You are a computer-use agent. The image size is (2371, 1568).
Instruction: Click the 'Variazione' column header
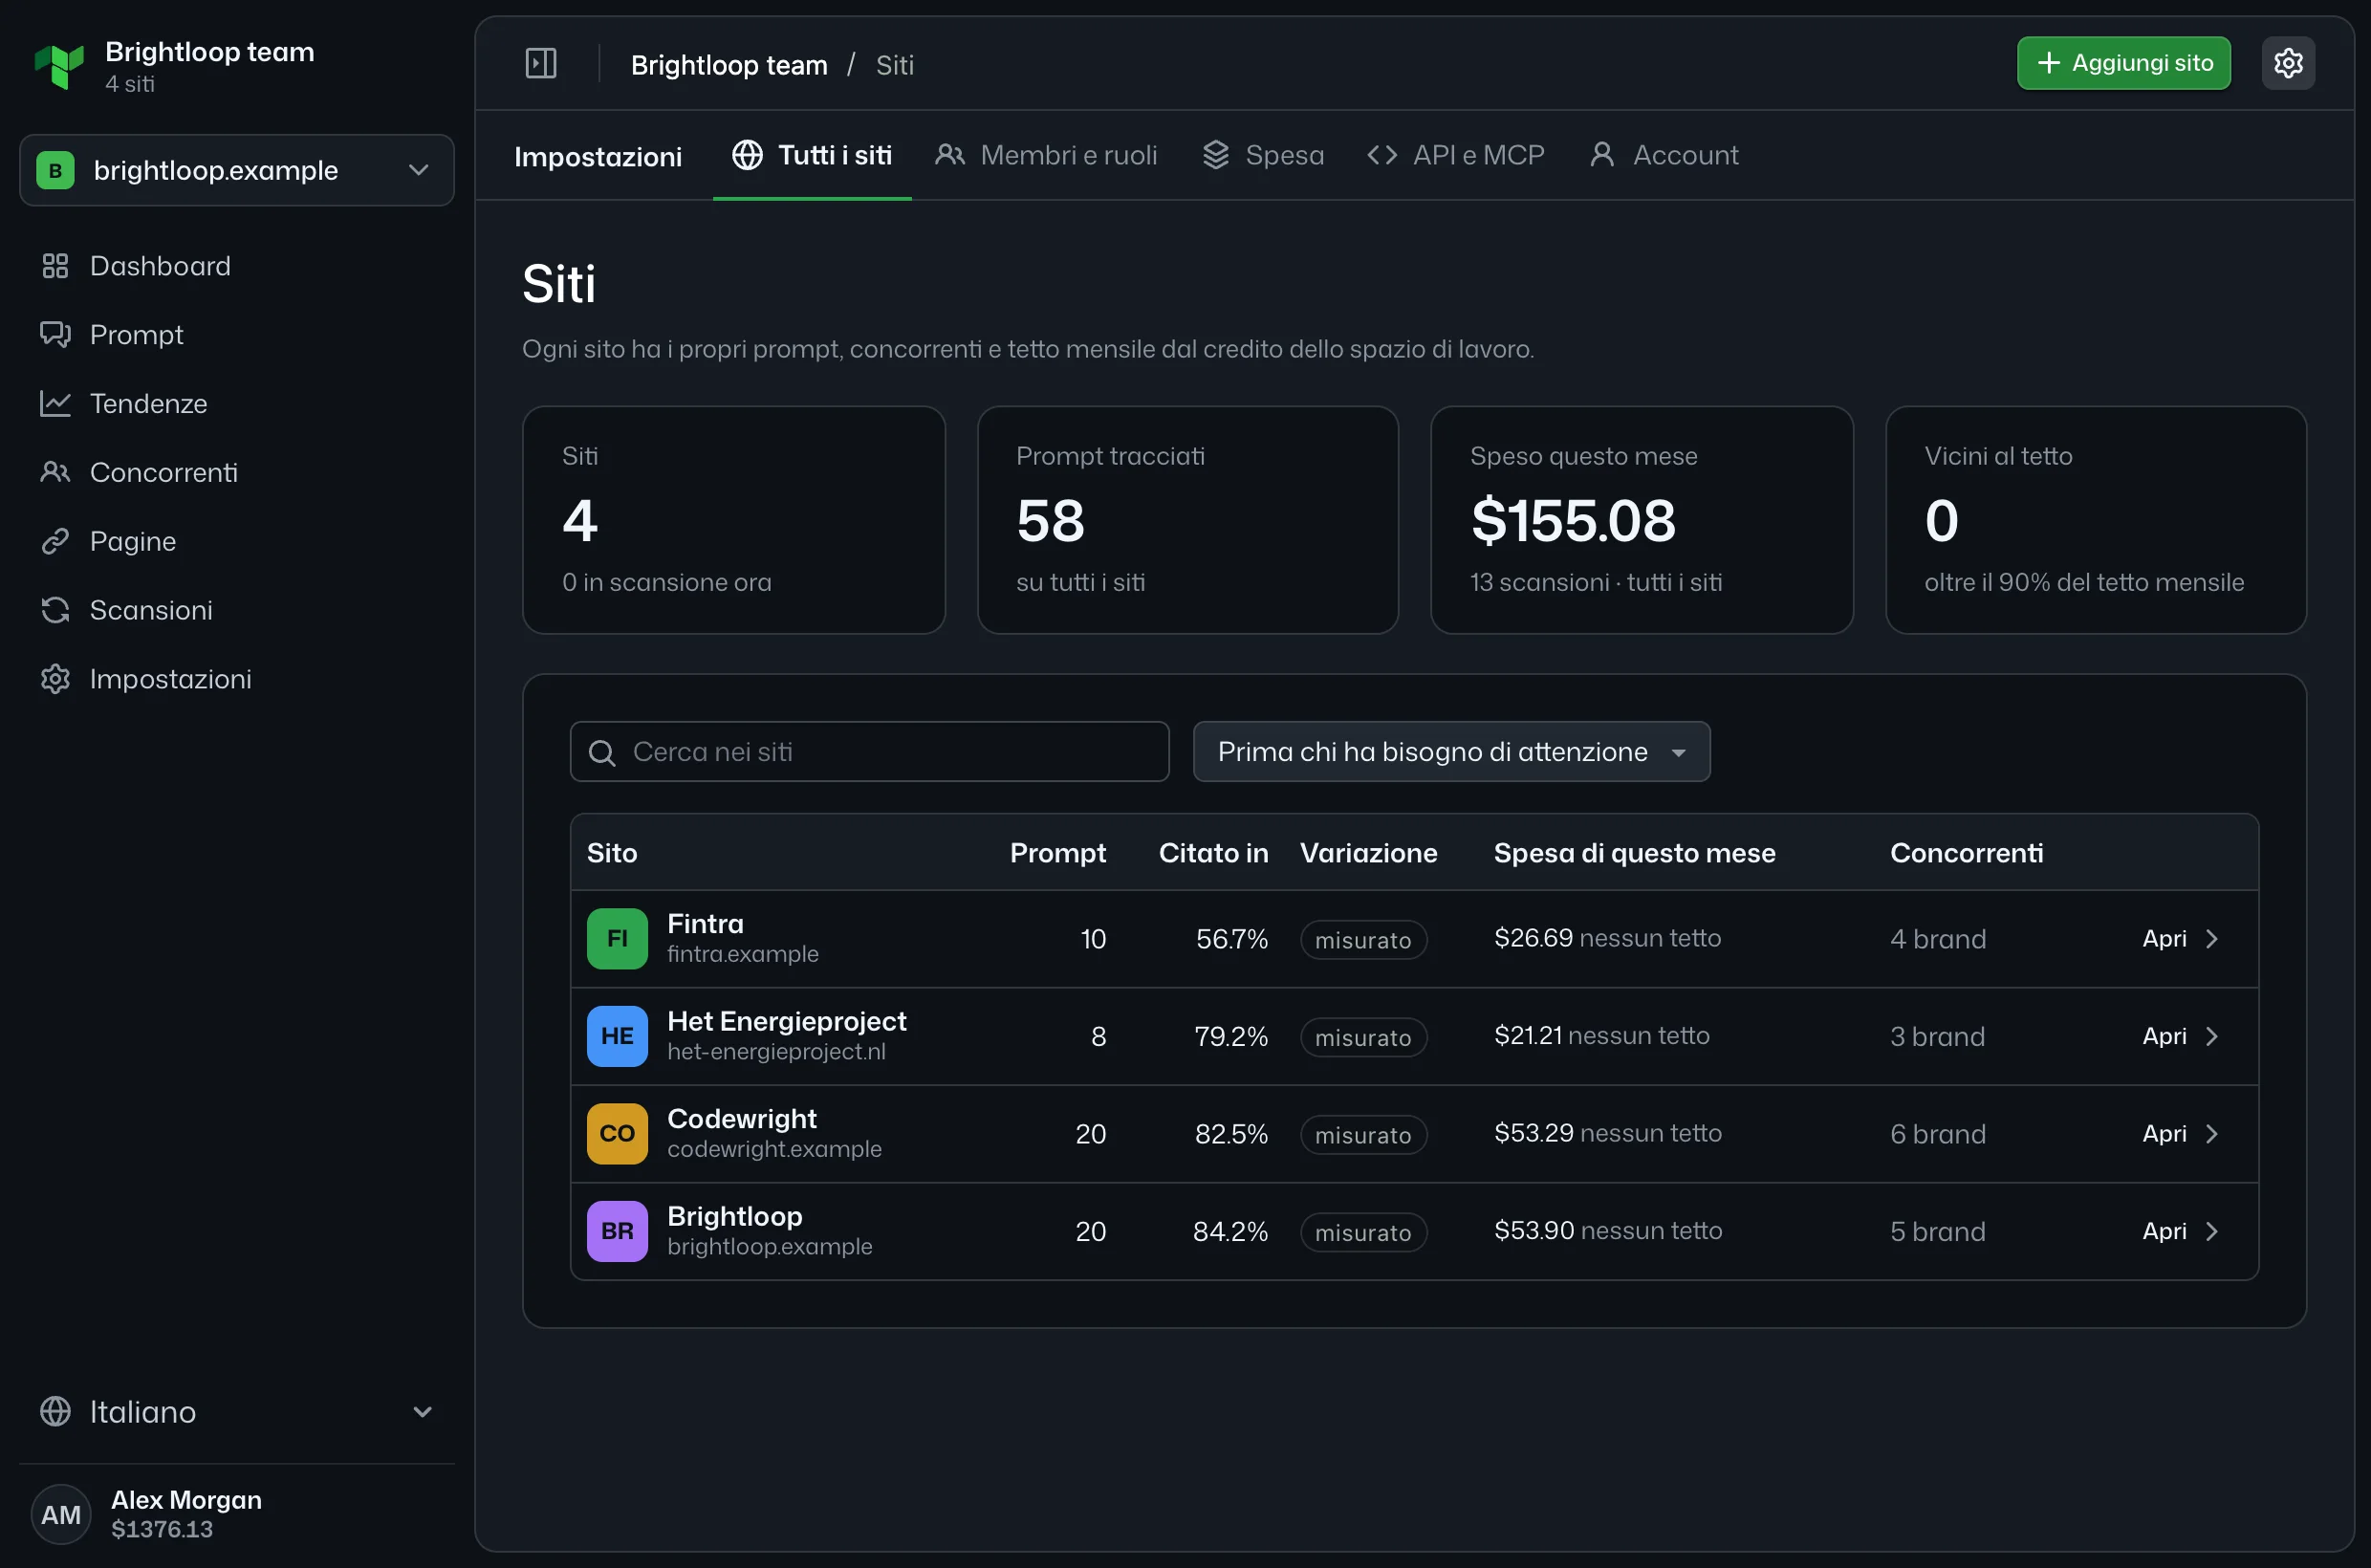coord(1368,853)
